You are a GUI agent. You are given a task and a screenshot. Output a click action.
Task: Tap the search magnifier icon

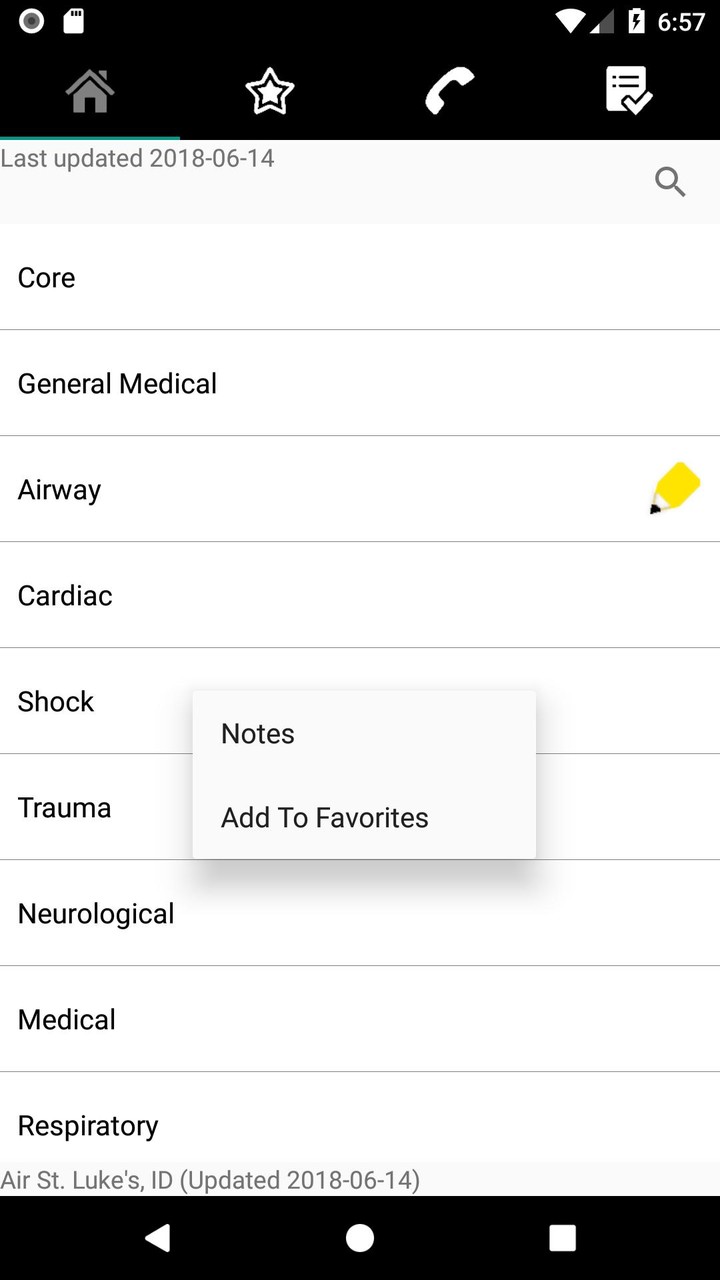click(670, 182)
